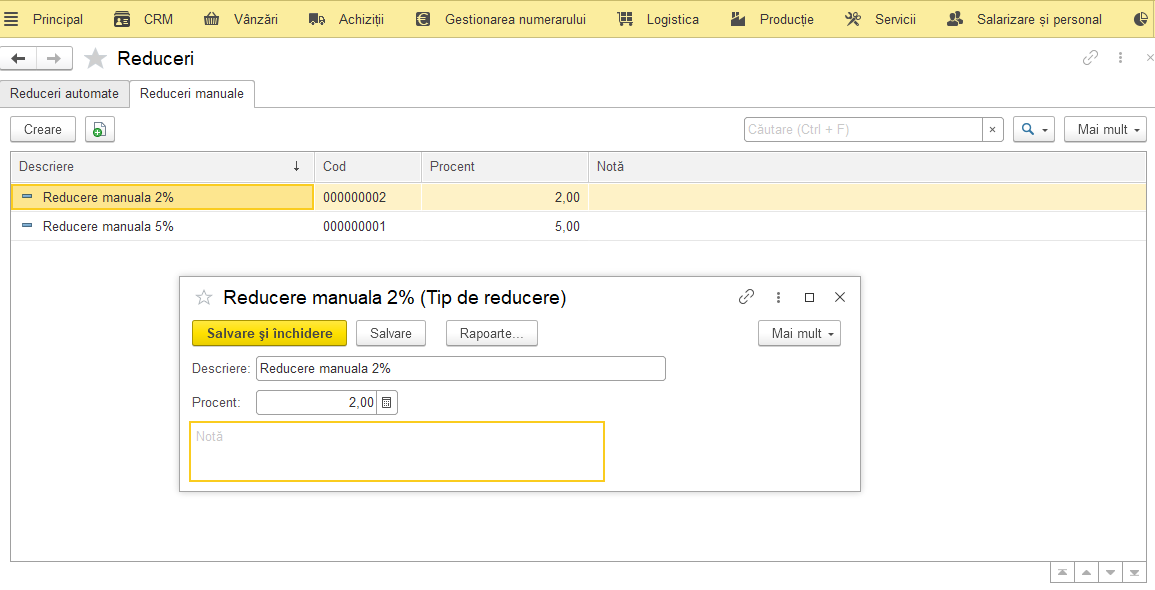1155x590 pixels.
Task: Open Gestionarea numerarului section
Action: [516, 19]
